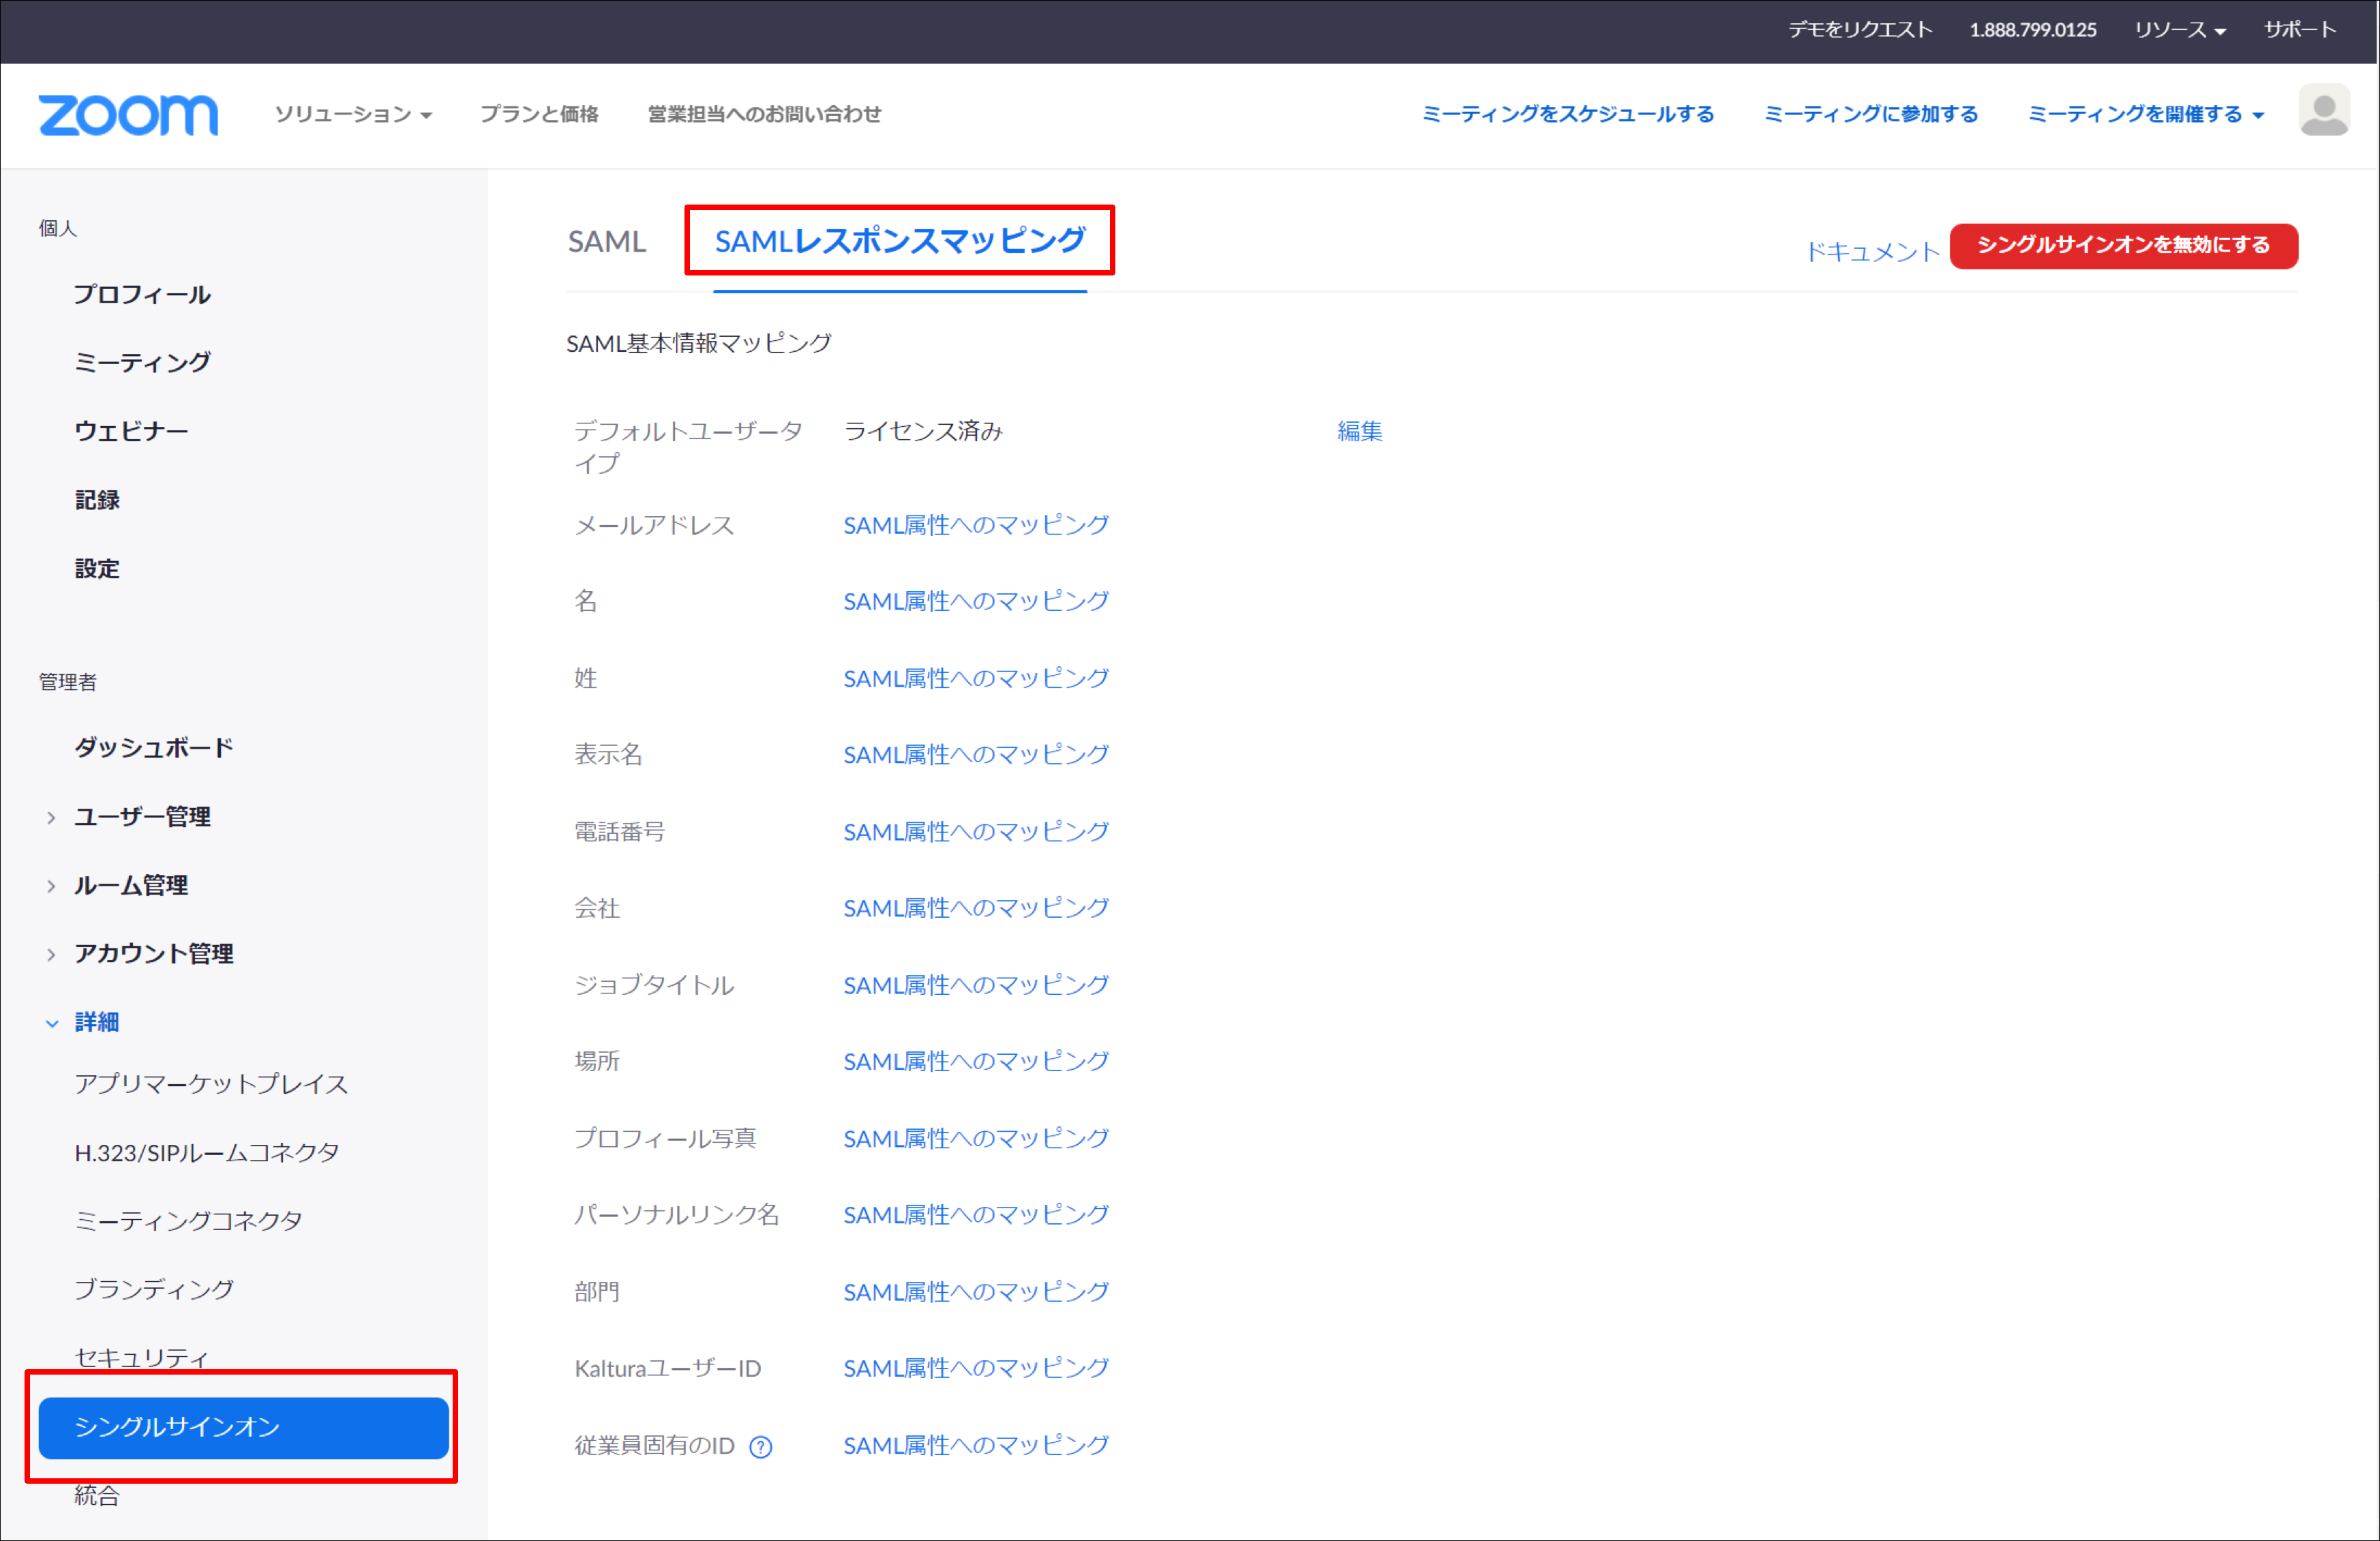
Task: Select シングルサインオン in the sidebar
Action: [x=243, y=1427]
